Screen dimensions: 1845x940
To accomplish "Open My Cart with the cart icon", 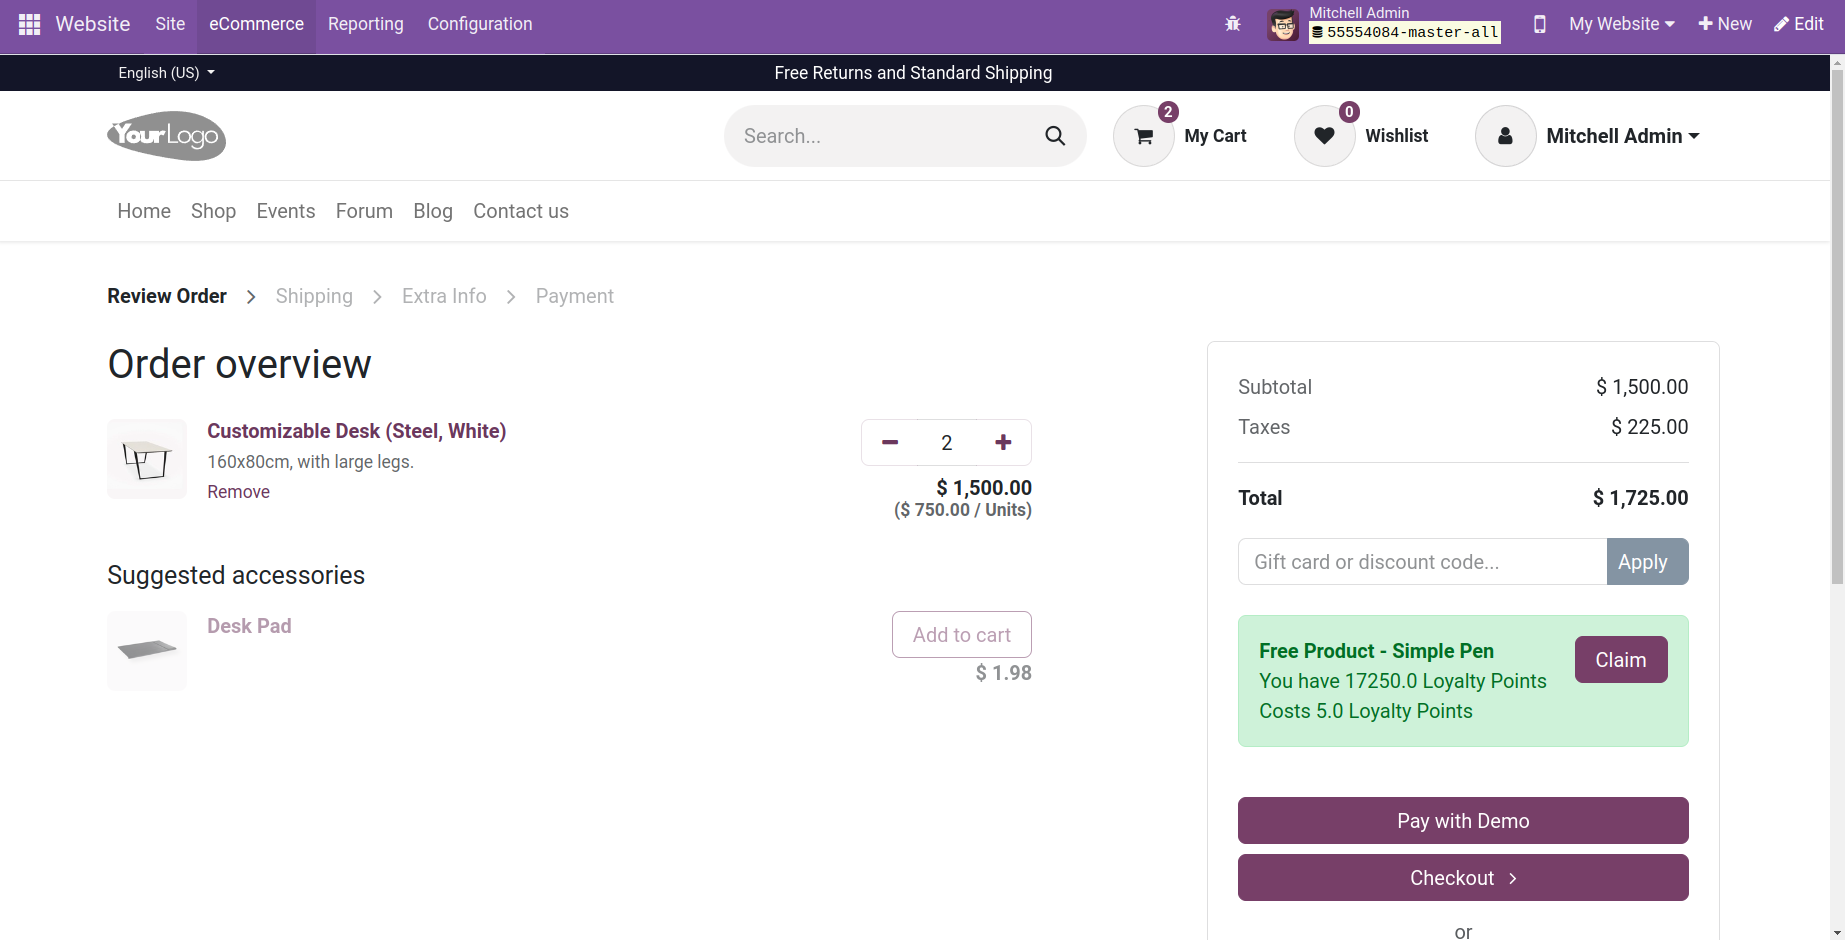I will [x=1143, y=136].
